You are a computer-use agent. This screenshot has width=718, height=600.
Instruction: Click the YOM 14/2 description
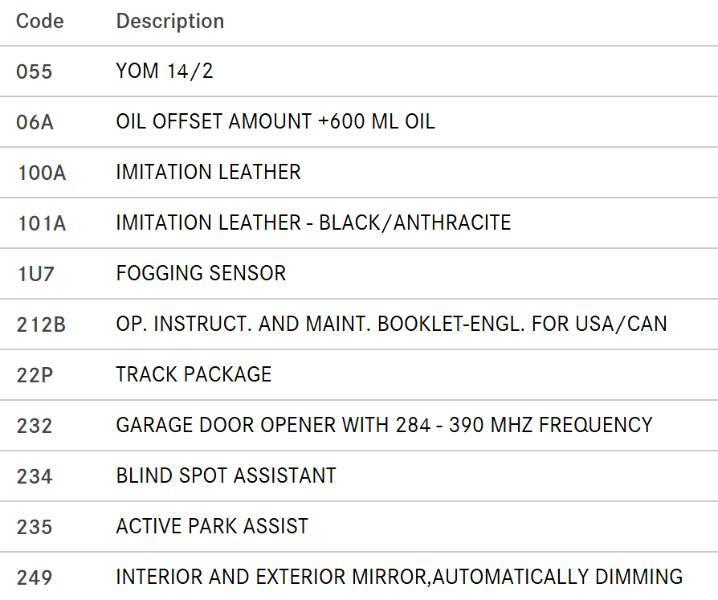164,72
